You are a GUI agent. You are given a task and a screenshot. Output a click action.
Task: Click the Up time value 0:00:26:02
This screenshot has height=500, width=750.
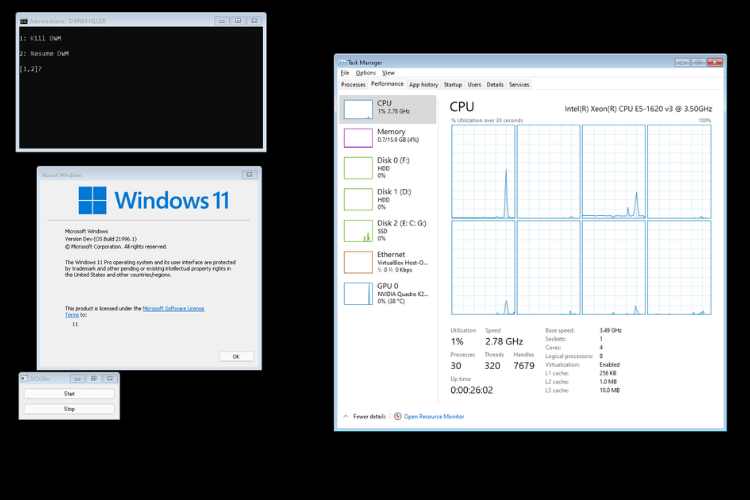click(x=472, y=390)
